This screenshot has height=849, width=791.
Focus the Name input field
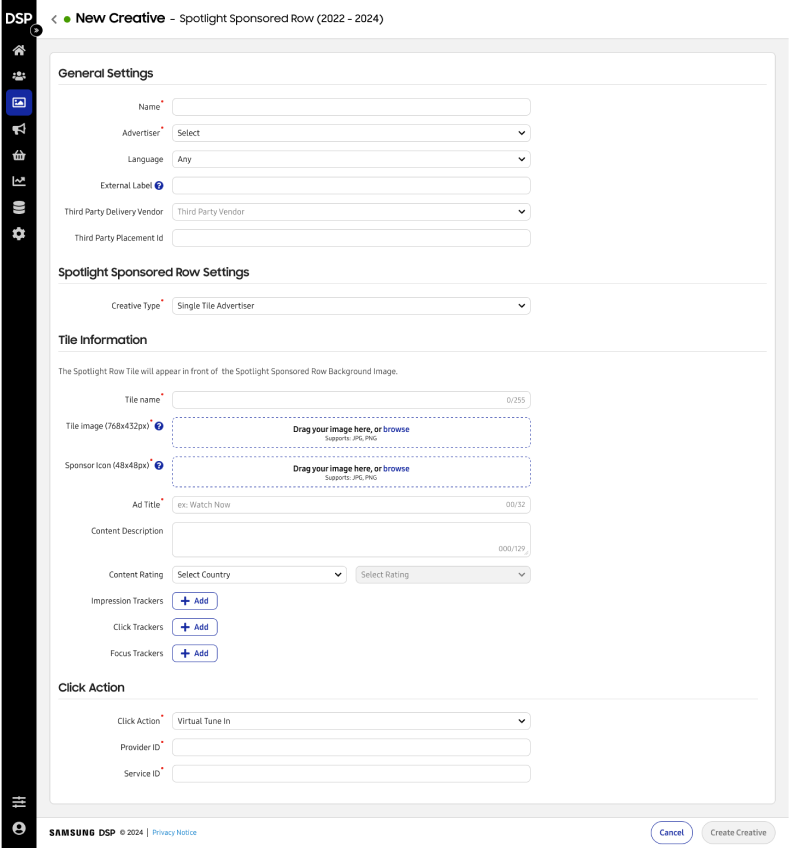point(351,107)
